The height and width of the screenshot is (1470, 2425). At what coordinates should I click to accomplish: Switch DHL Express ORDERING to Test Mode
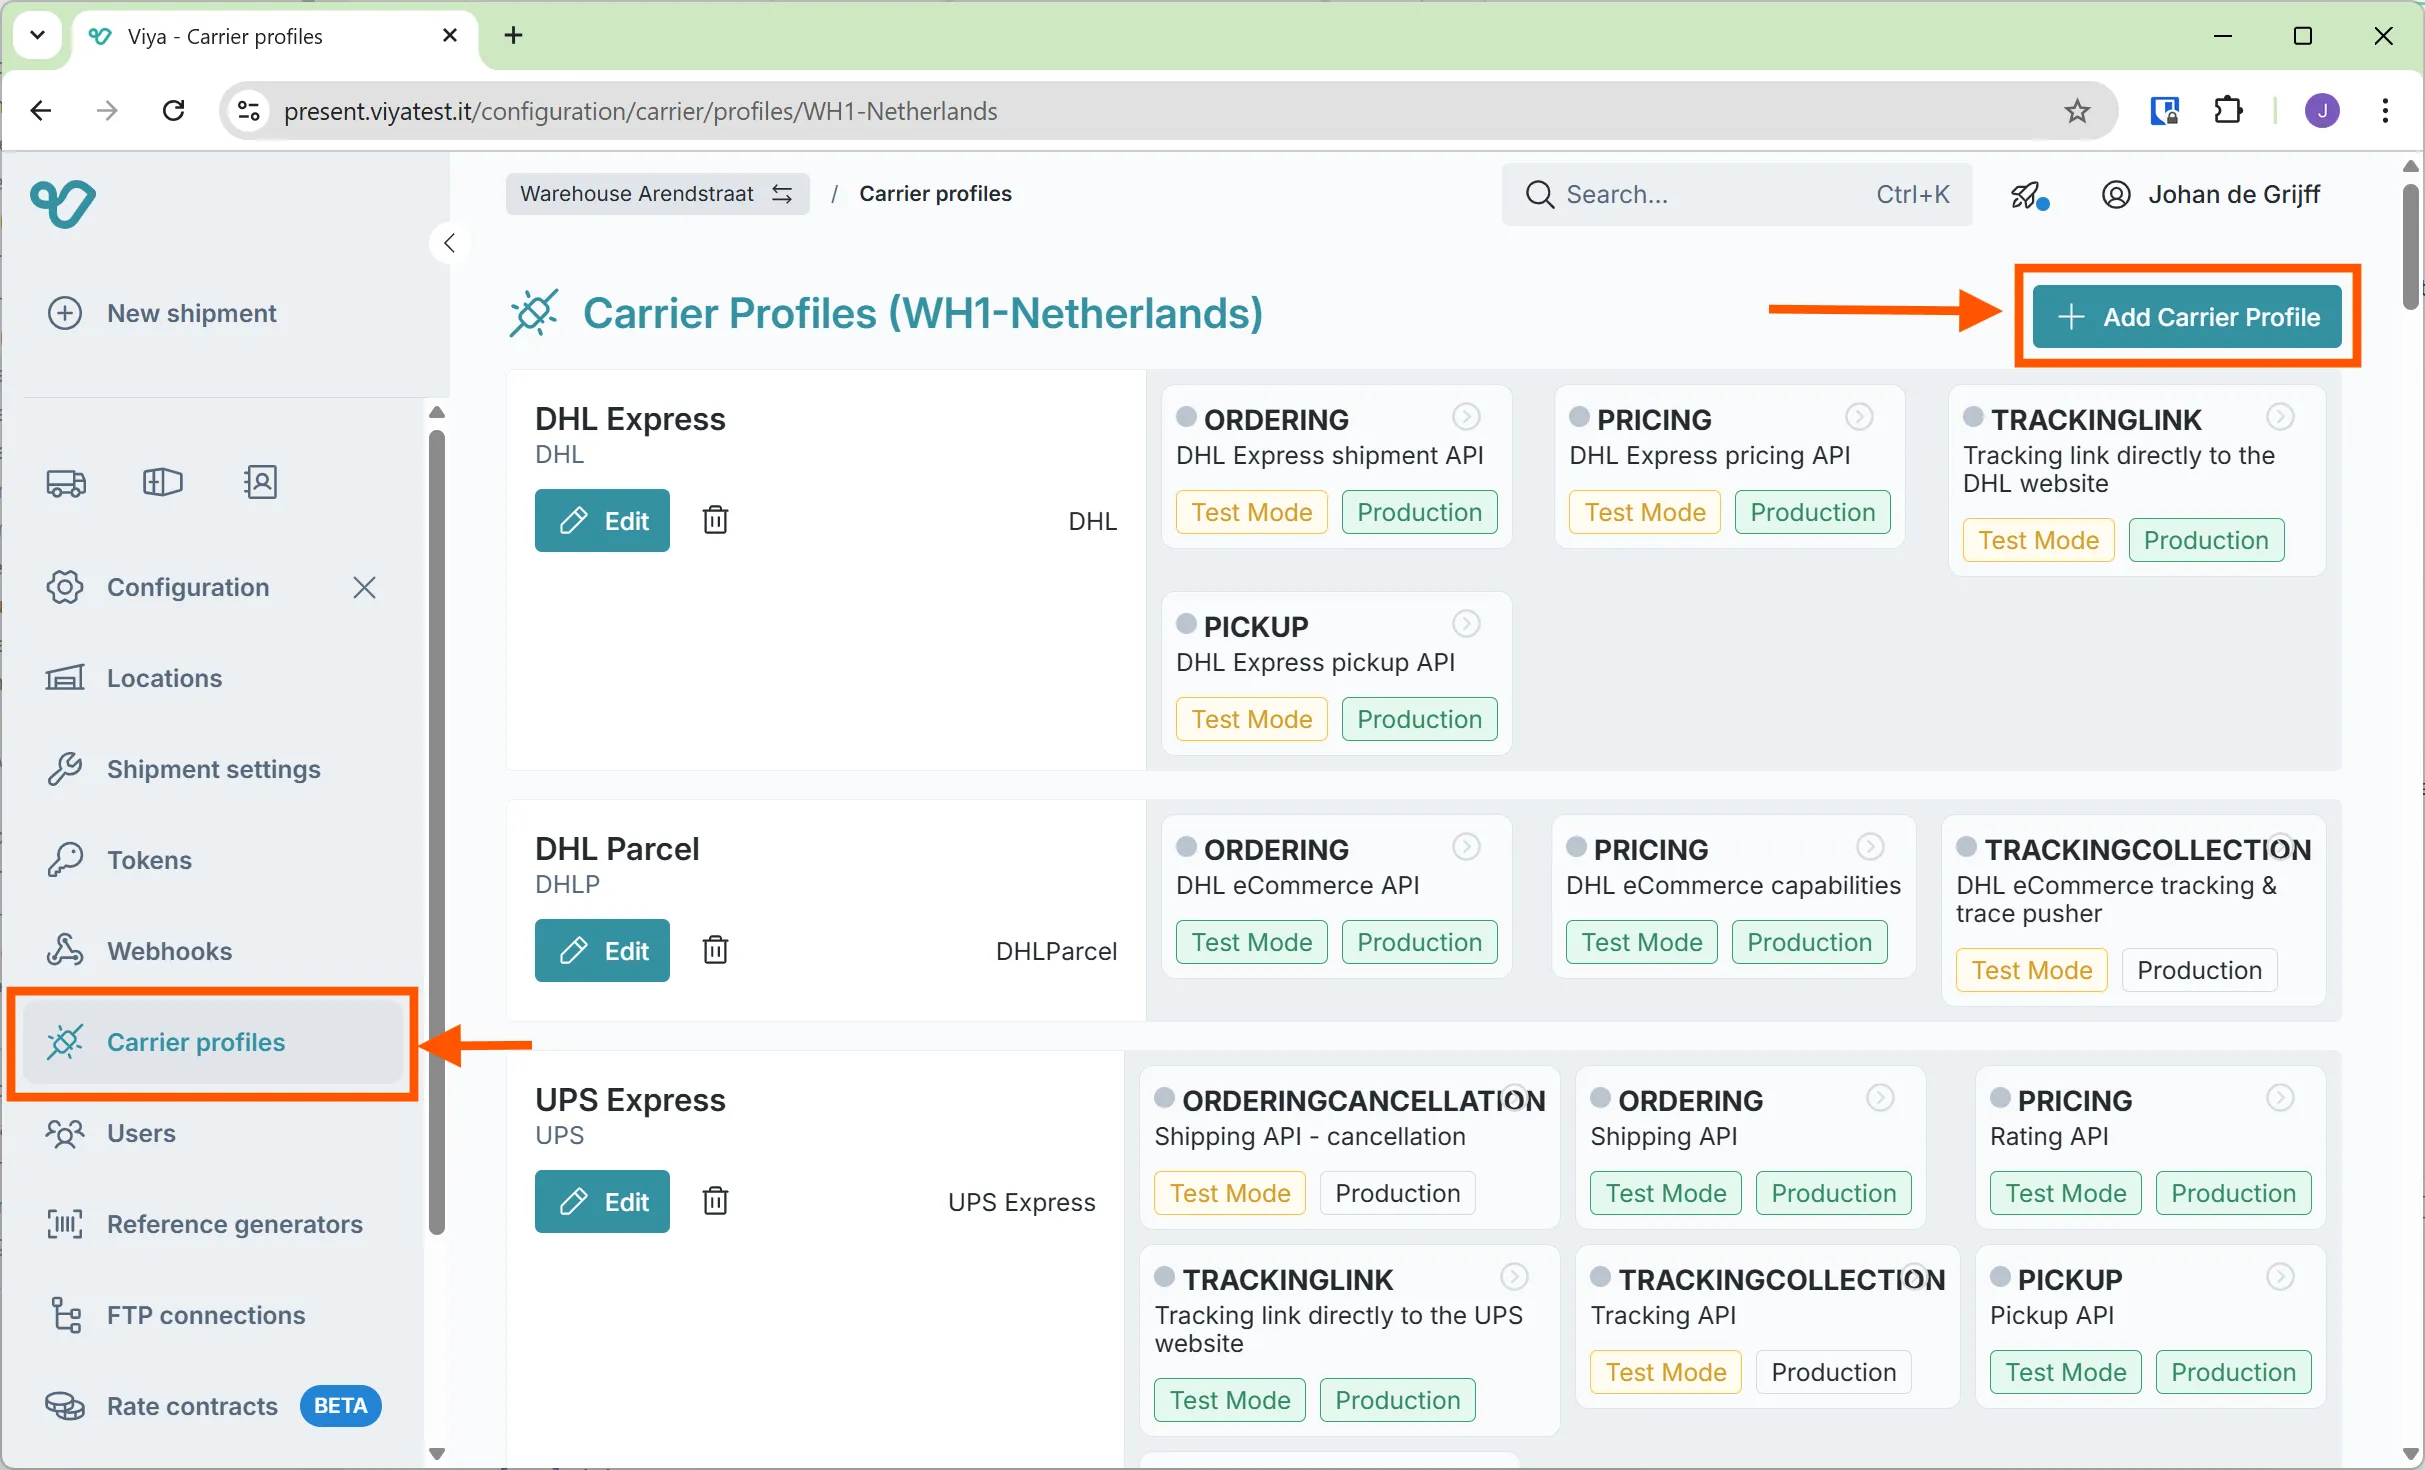(x=1251, y=512)
